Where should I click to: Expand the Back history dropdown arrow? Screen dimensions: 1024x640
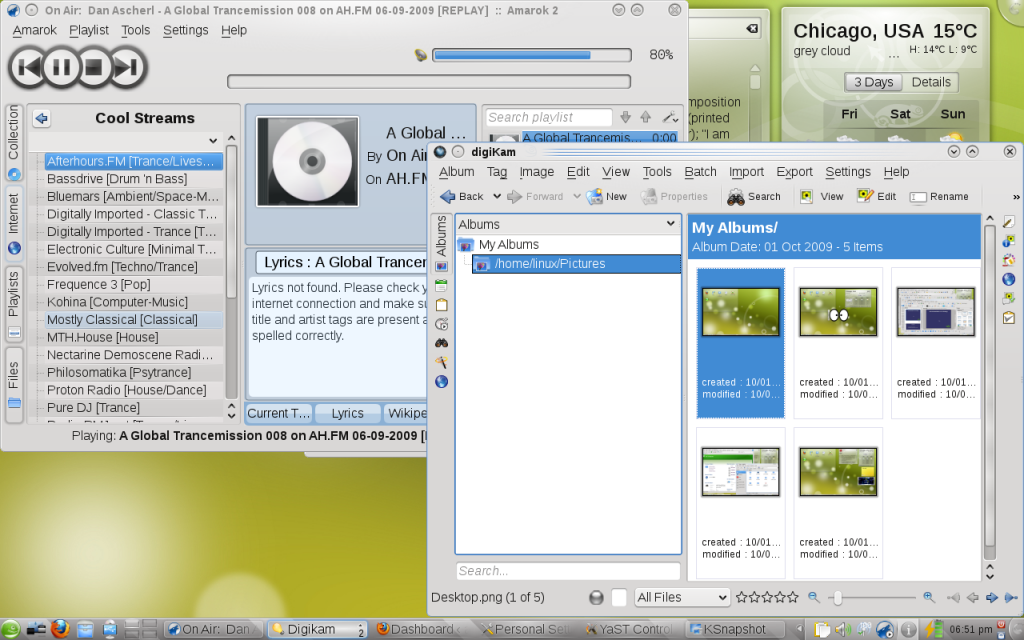496,197
